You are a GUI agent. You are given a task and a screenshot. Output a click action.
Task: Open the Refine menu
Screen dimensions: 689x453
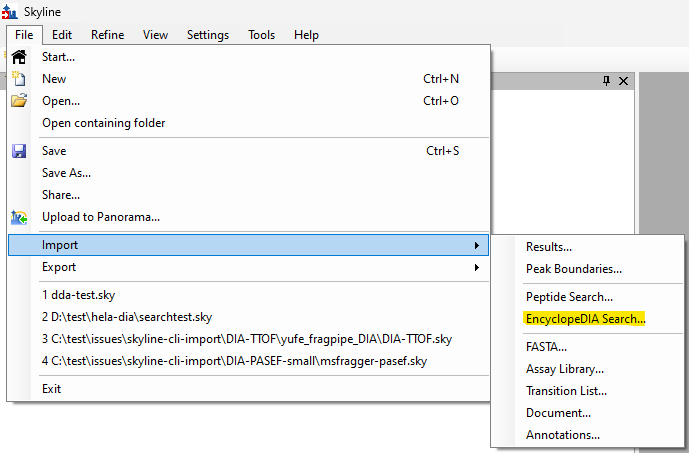(107, 35)
